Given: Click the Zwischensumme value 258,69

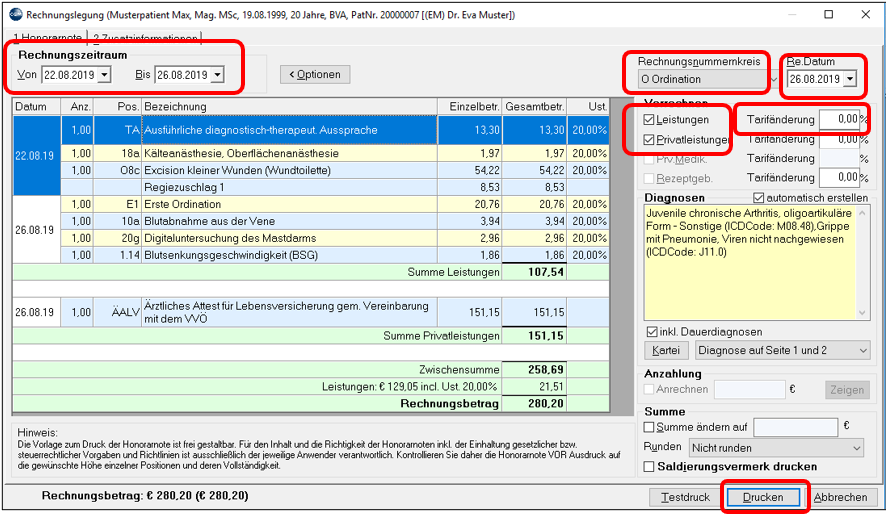Looking at the screenshot, I should pos(546,370).
